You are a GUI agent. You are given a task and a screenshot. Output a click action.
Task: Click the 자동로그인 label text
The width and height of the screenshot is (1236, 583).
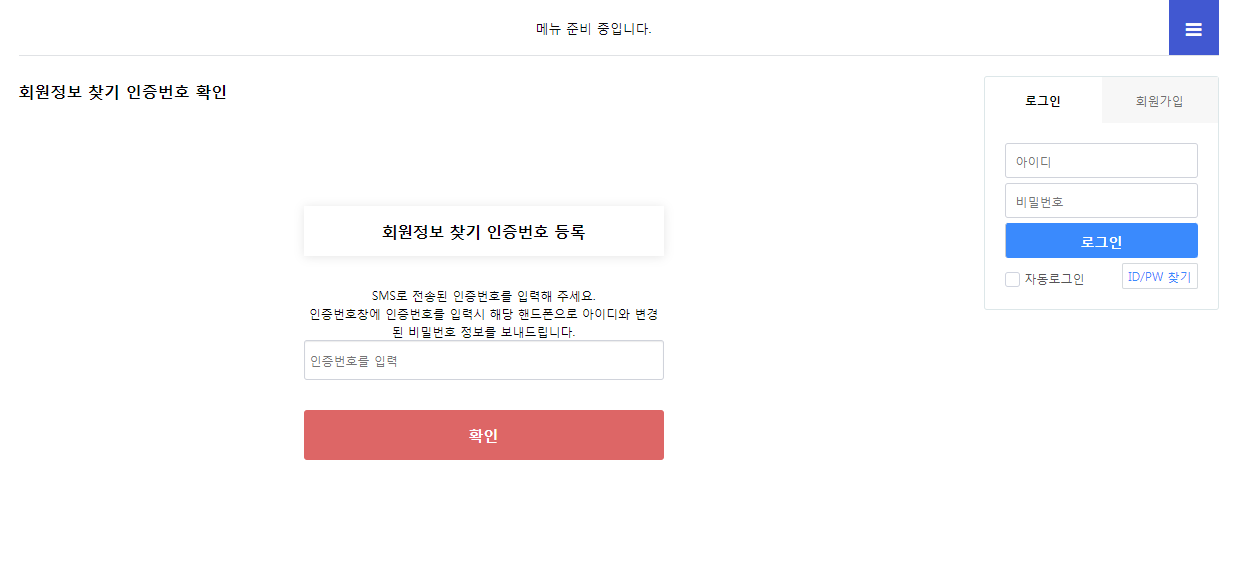tap(1054, 279)
